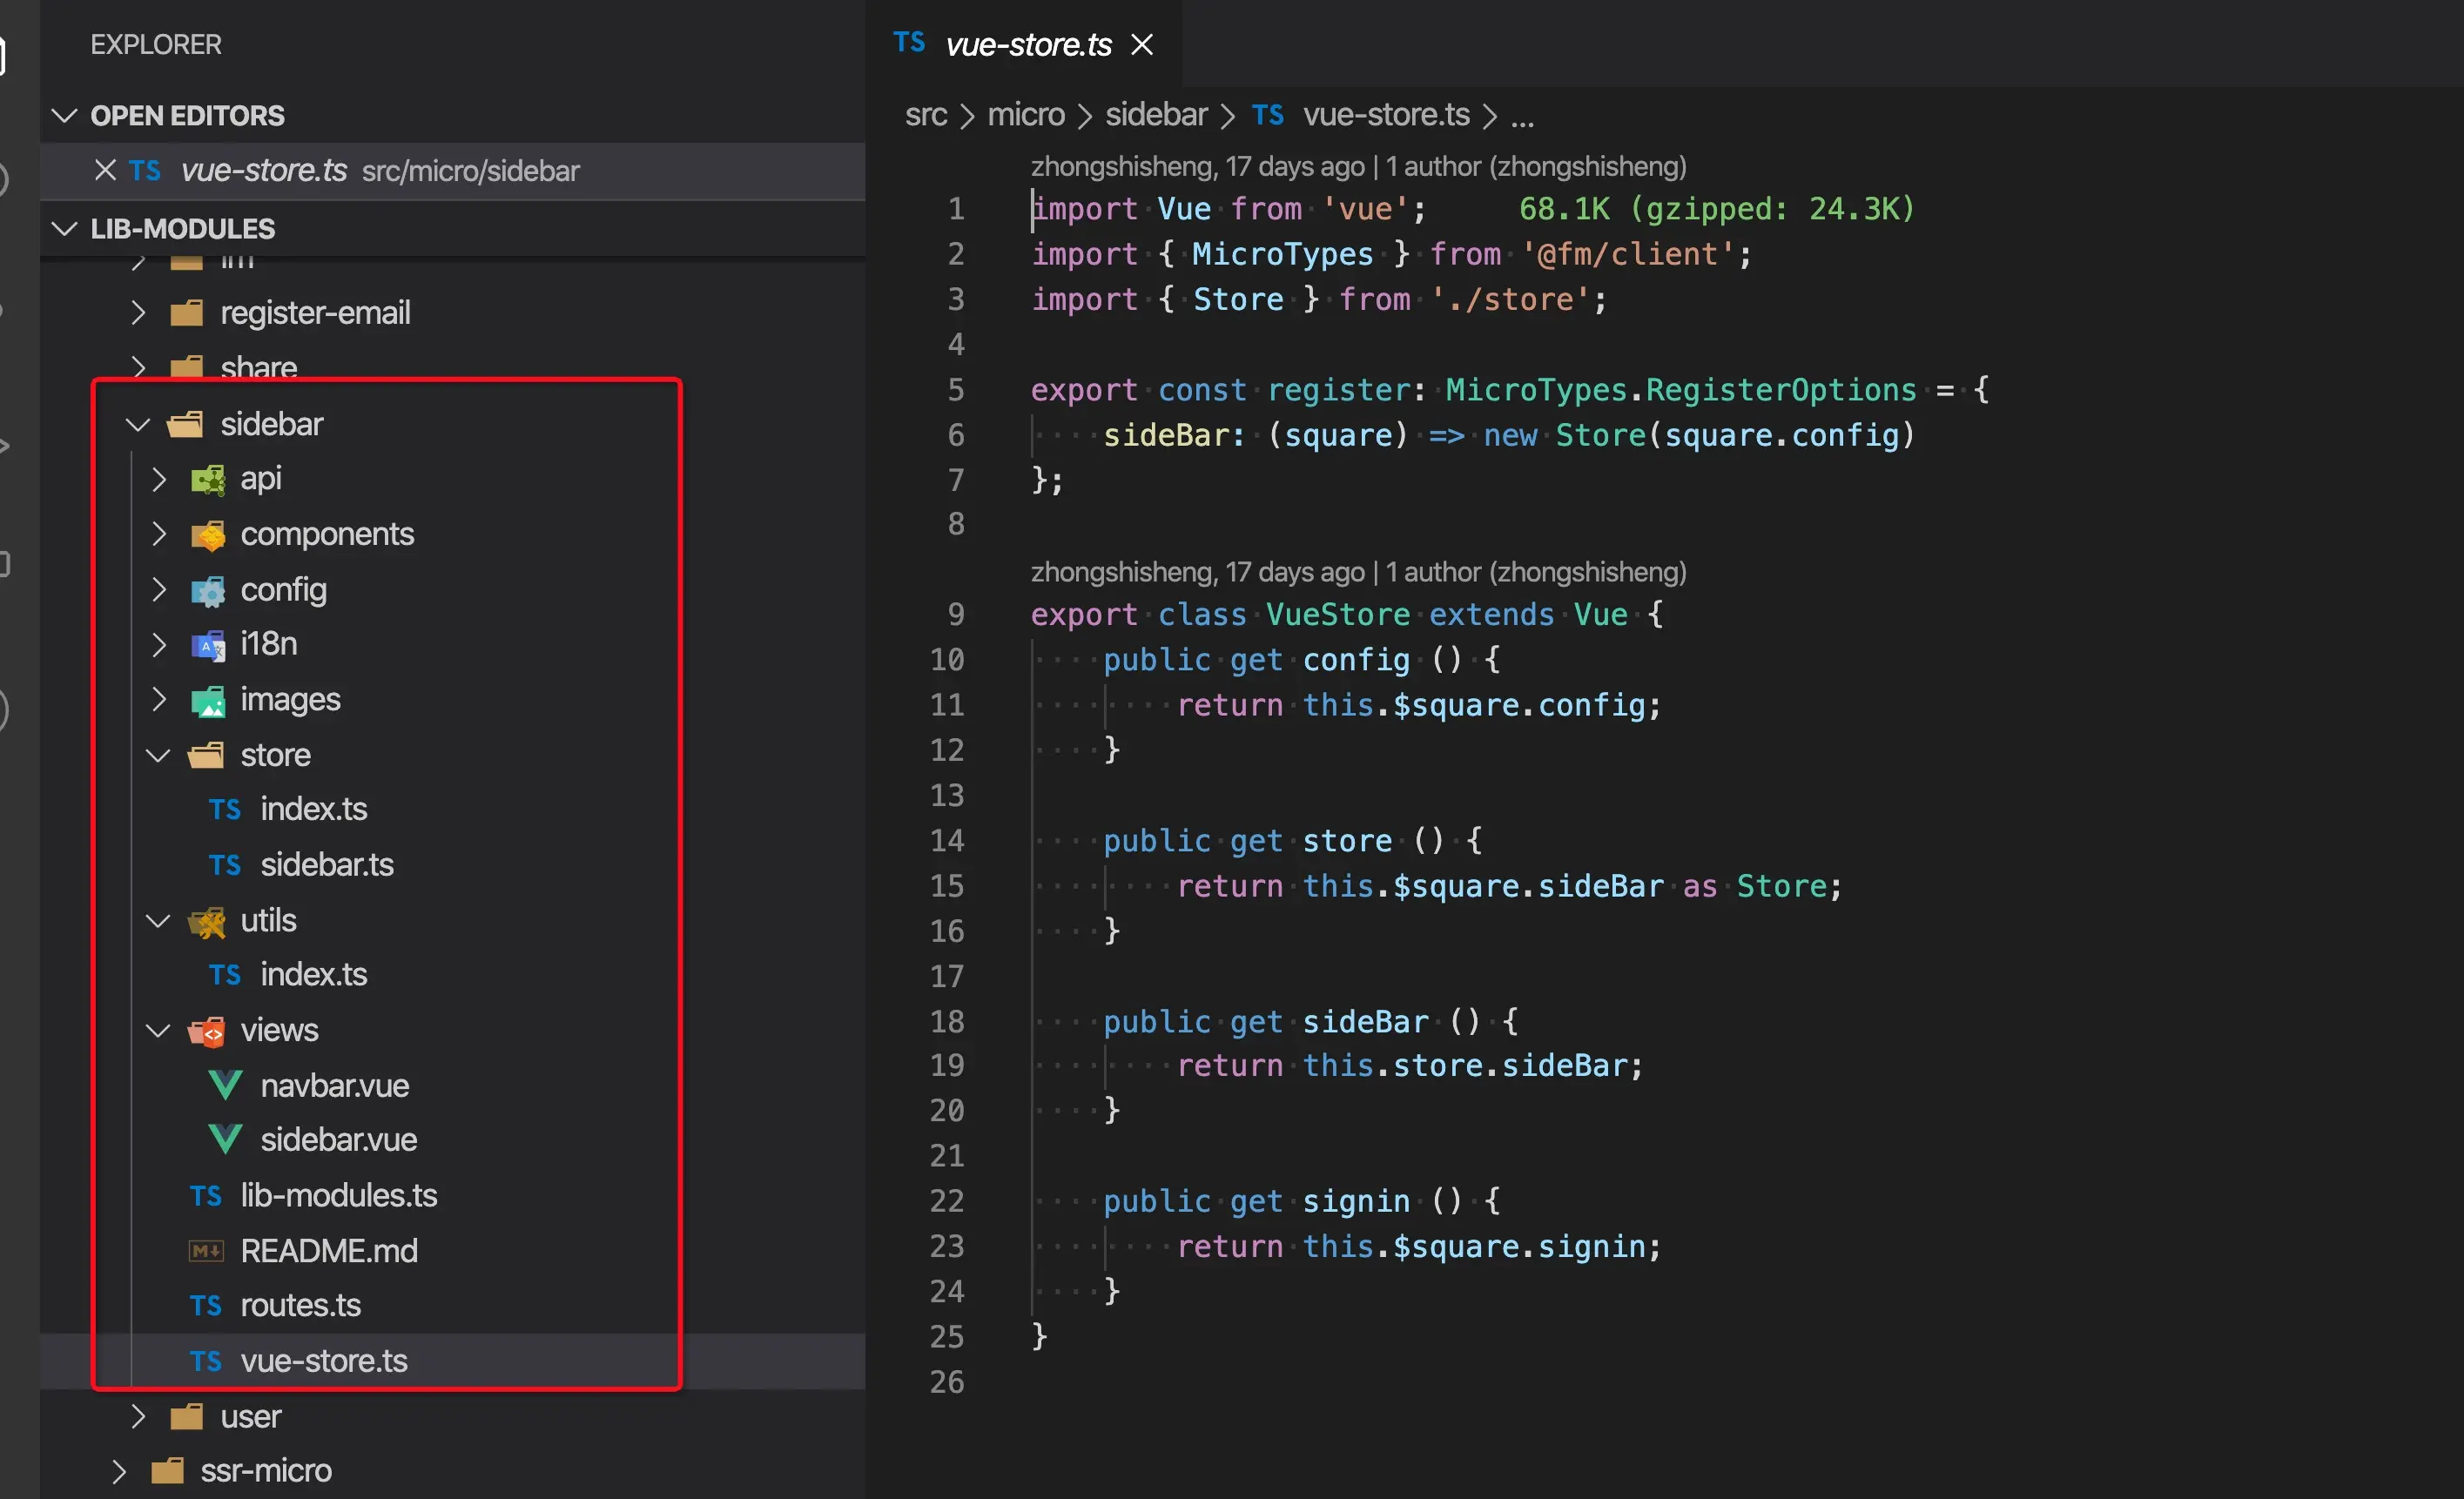The image size is (2464, 1499).
Task: Click the git blame annotation above line 9
Action: point(1357,572)
